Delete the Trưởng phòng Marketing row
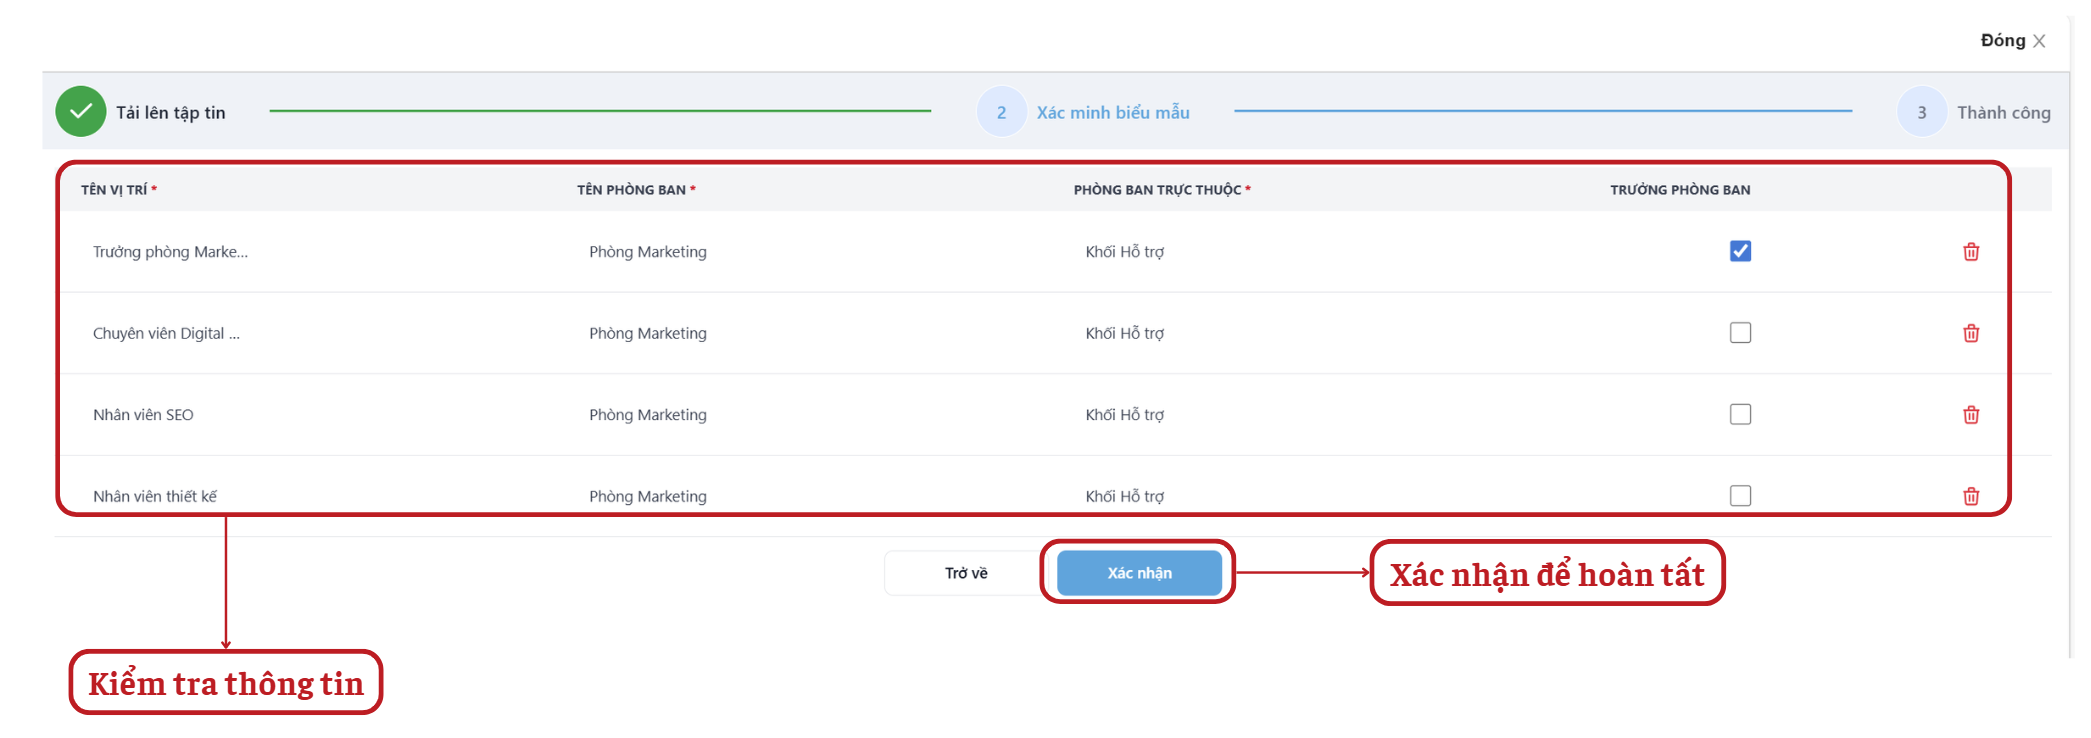 pyautogui.click(x=1970, y=252)
